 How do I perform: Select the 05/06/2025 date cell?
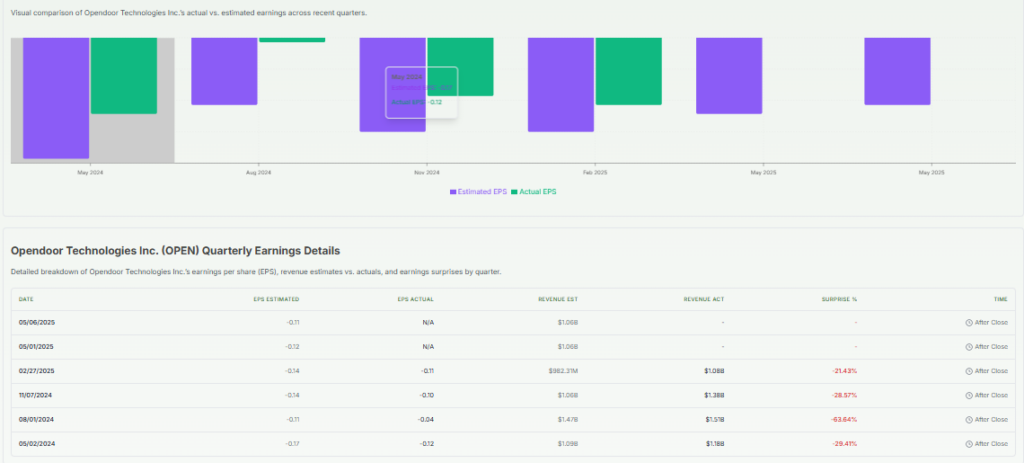coord(37,323)
